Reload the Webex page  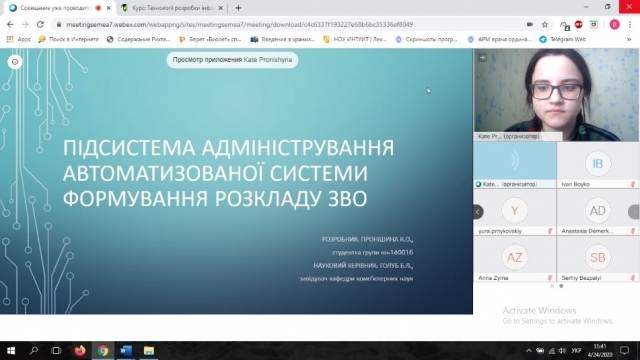(40, 24)
